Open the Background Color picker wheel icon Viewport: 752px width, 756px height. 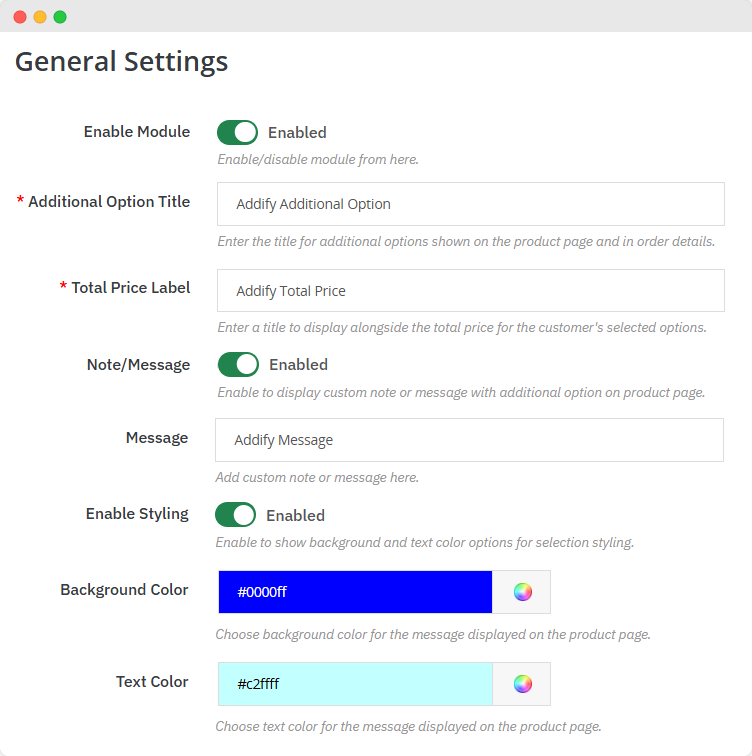pos(522,592)
